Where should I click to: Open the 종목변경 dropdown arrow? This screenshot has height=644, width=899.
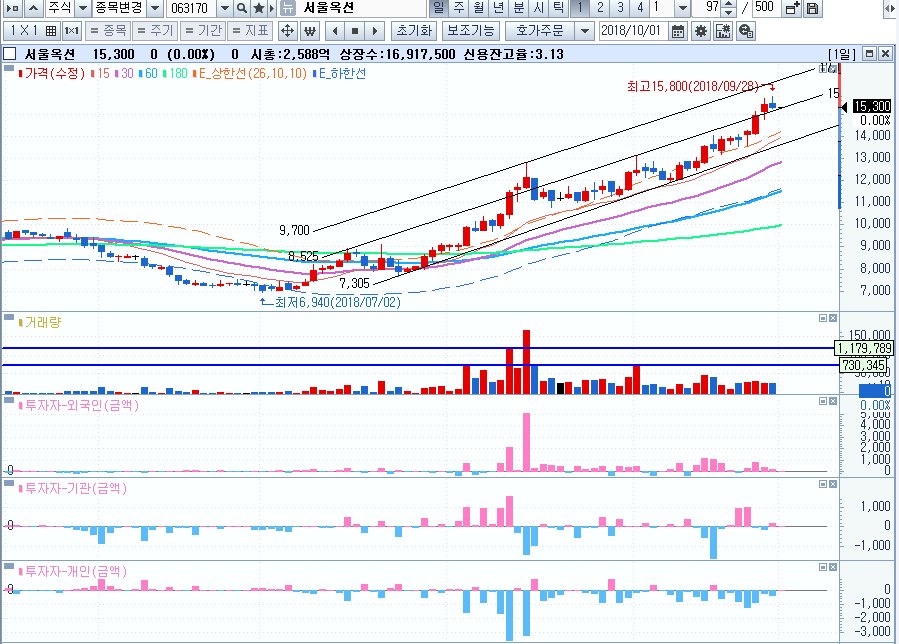click(x=155, y=8)
